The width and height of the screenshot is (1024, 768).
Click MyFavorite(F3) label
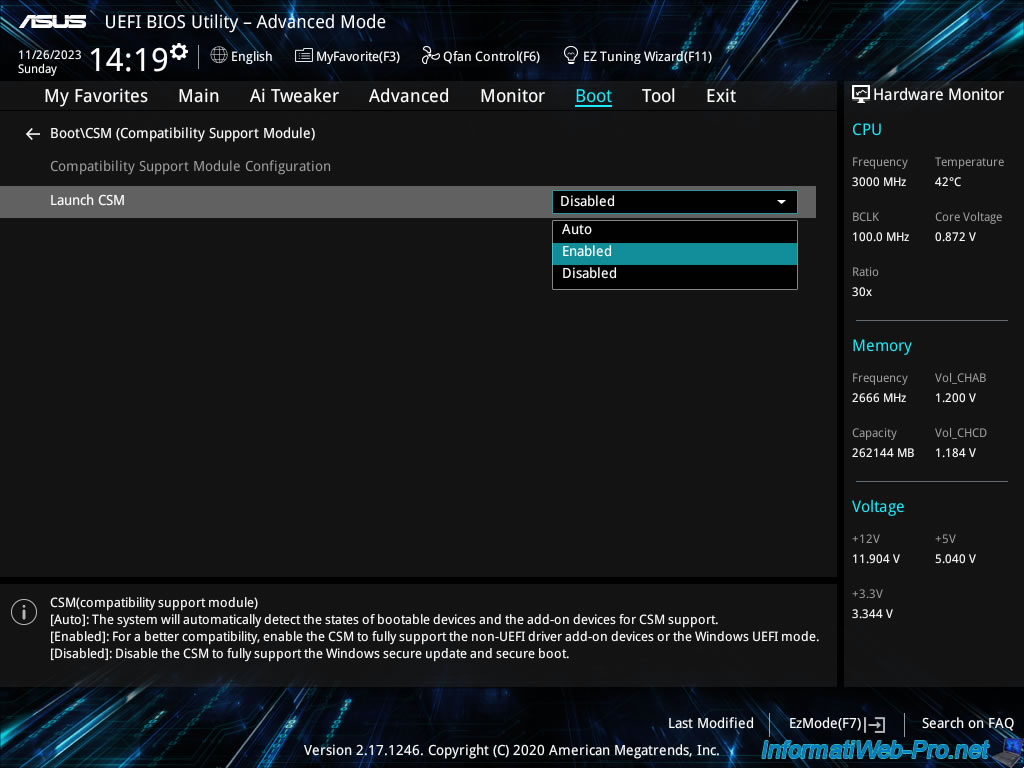(x=358, y=57)
